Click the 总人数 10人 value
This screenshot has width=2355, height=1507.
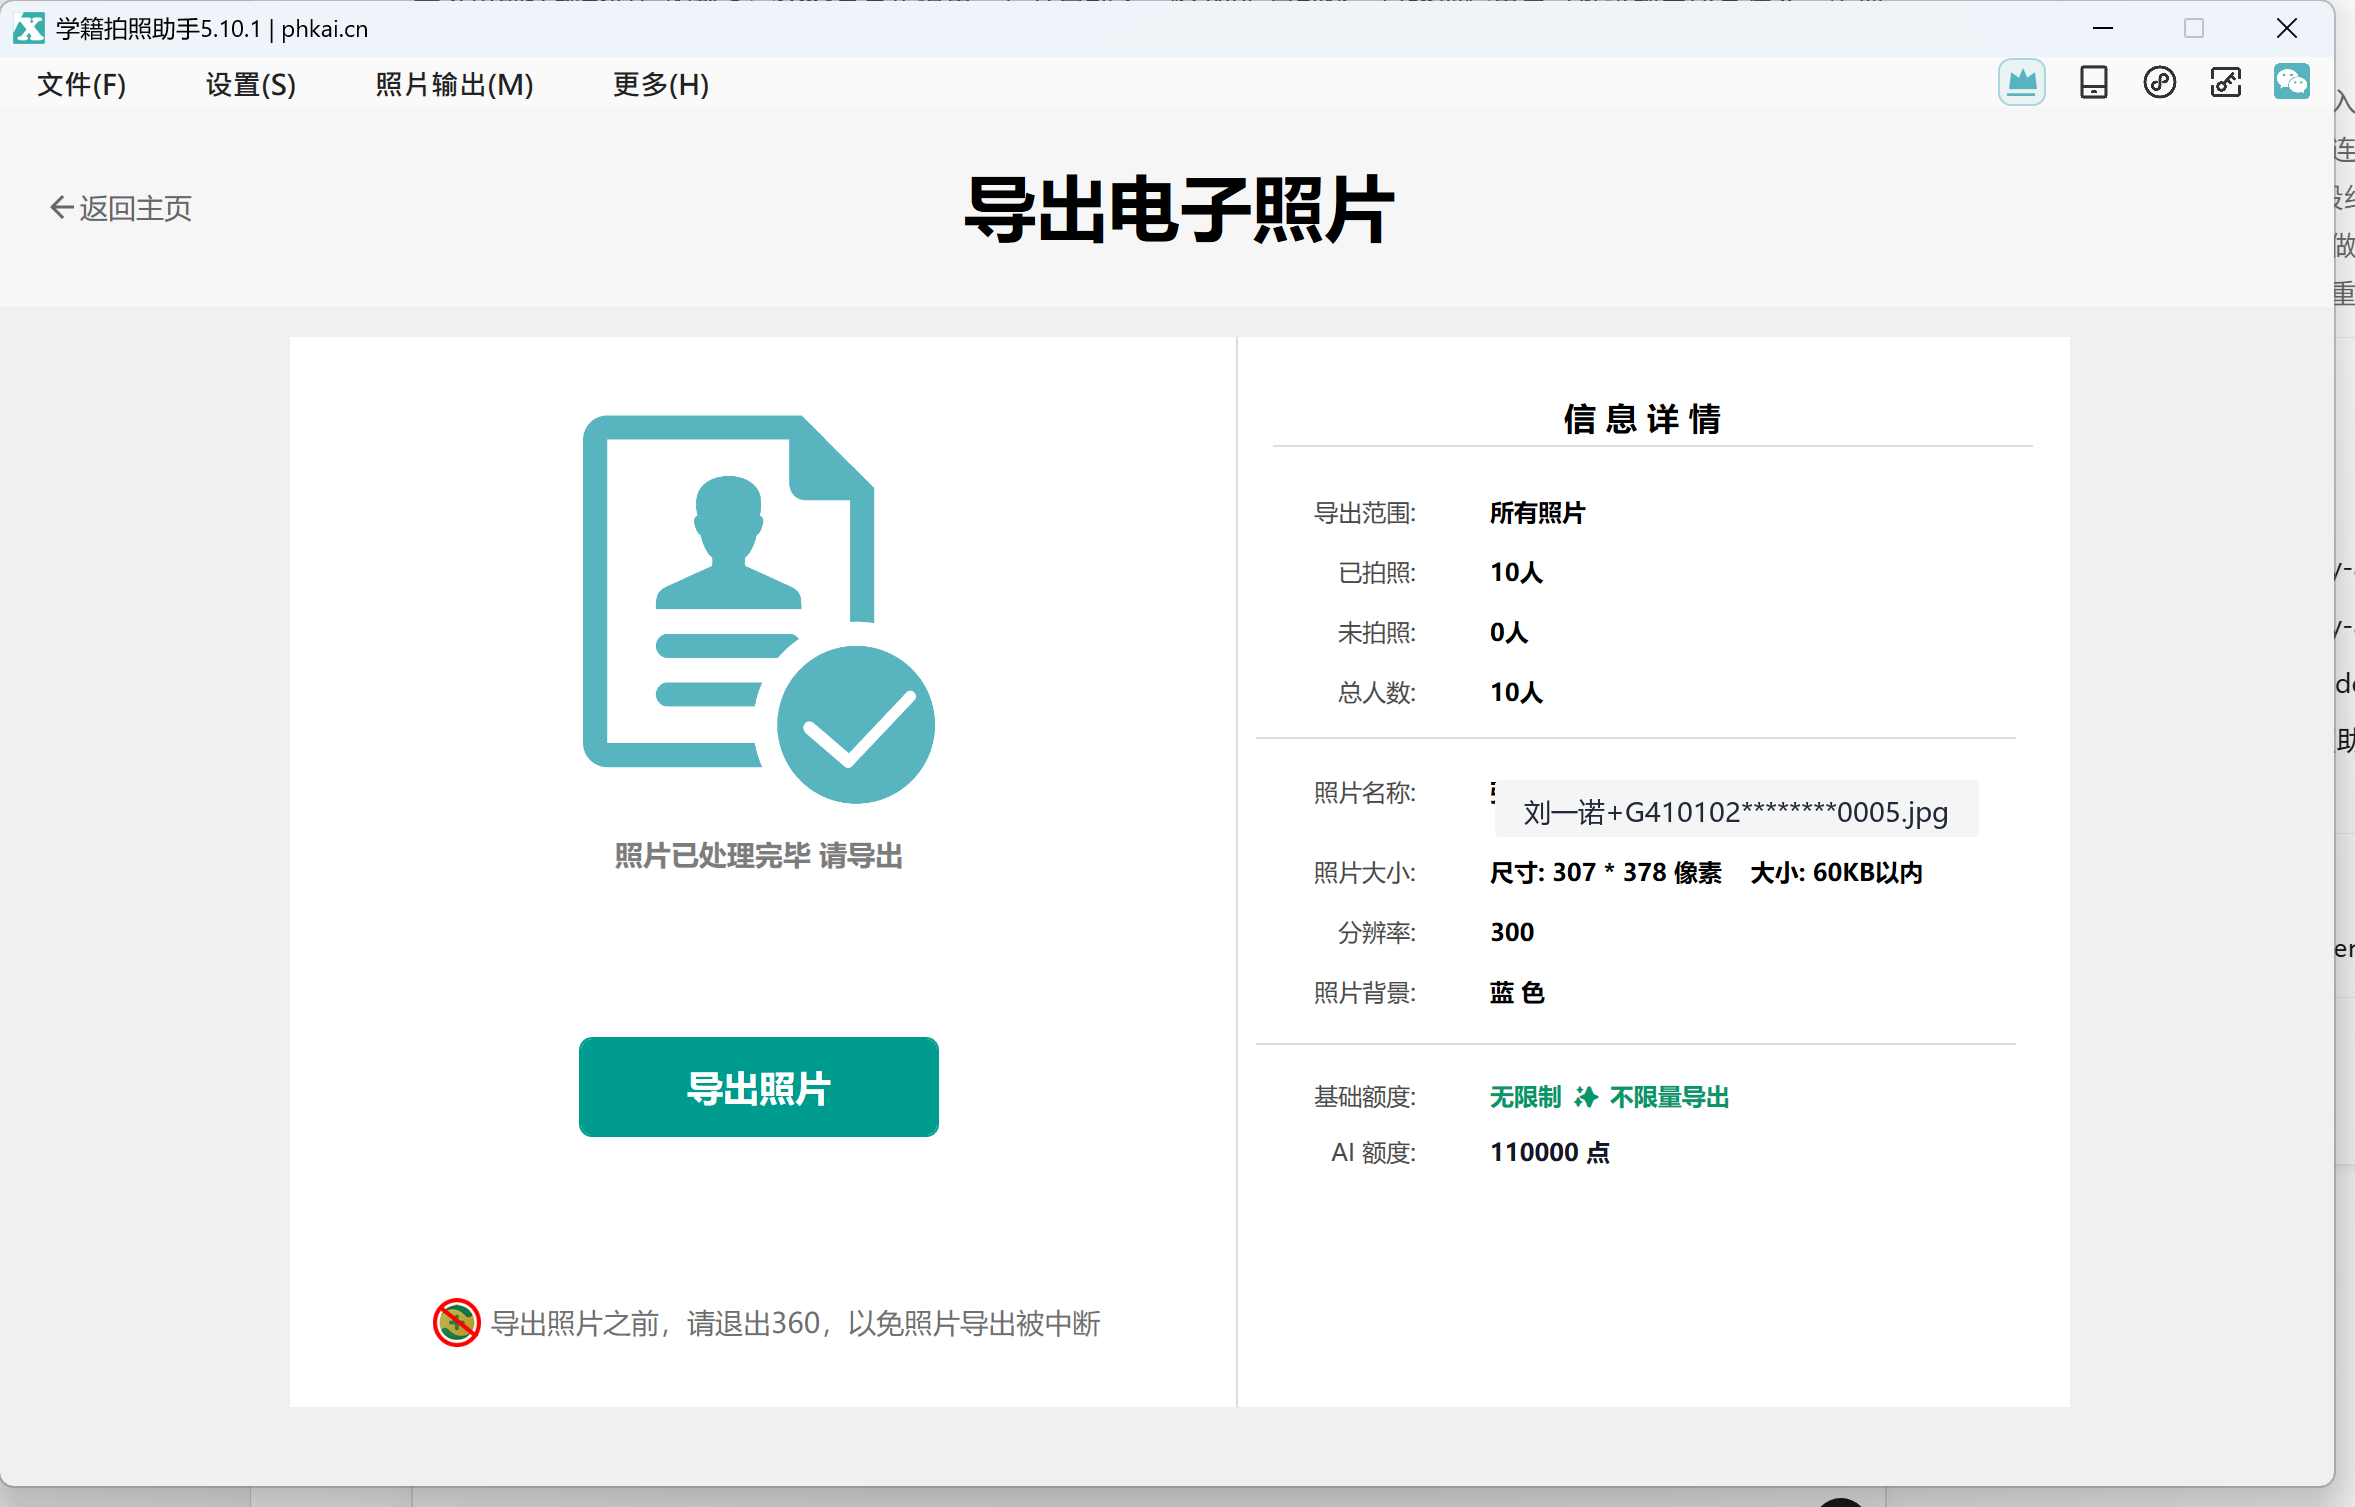point(1516,692)
